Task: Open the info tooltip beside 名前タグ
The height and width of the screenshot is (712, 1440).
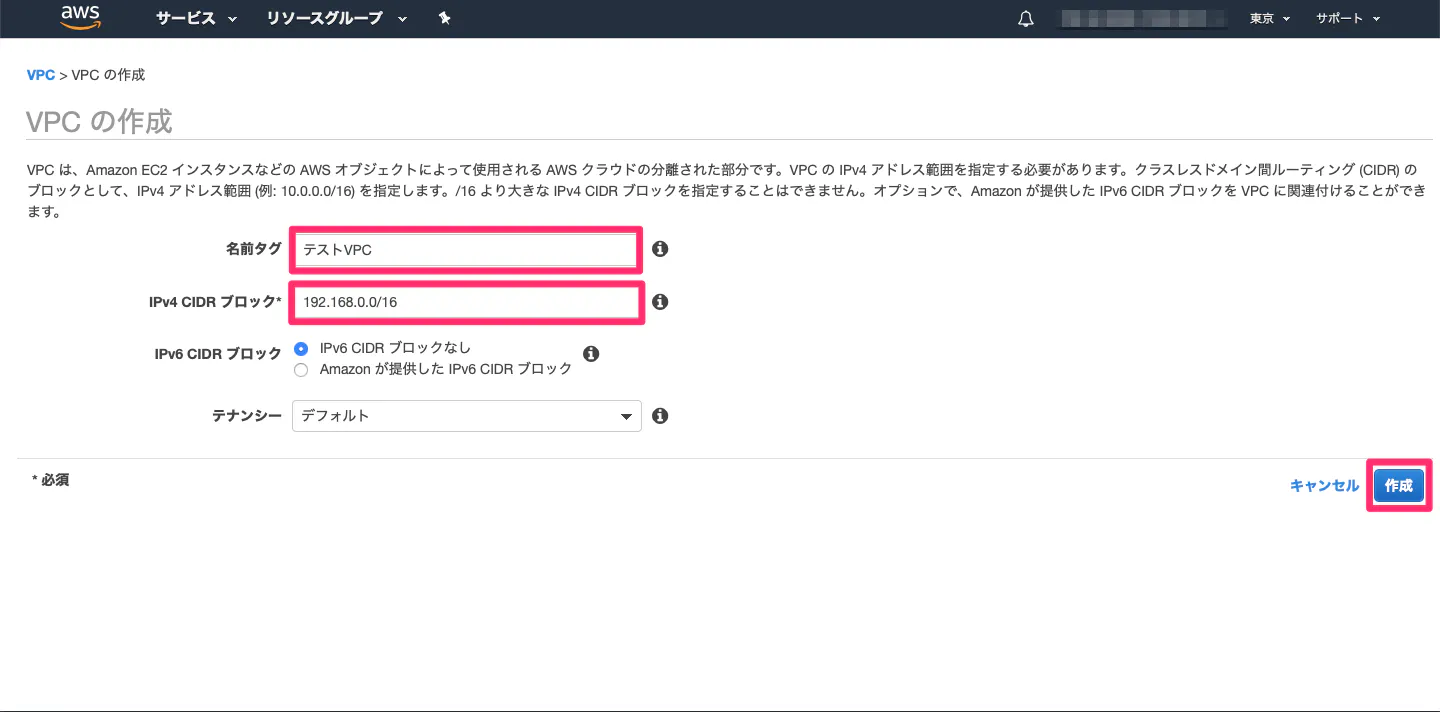Action: (x=659, y=249)
